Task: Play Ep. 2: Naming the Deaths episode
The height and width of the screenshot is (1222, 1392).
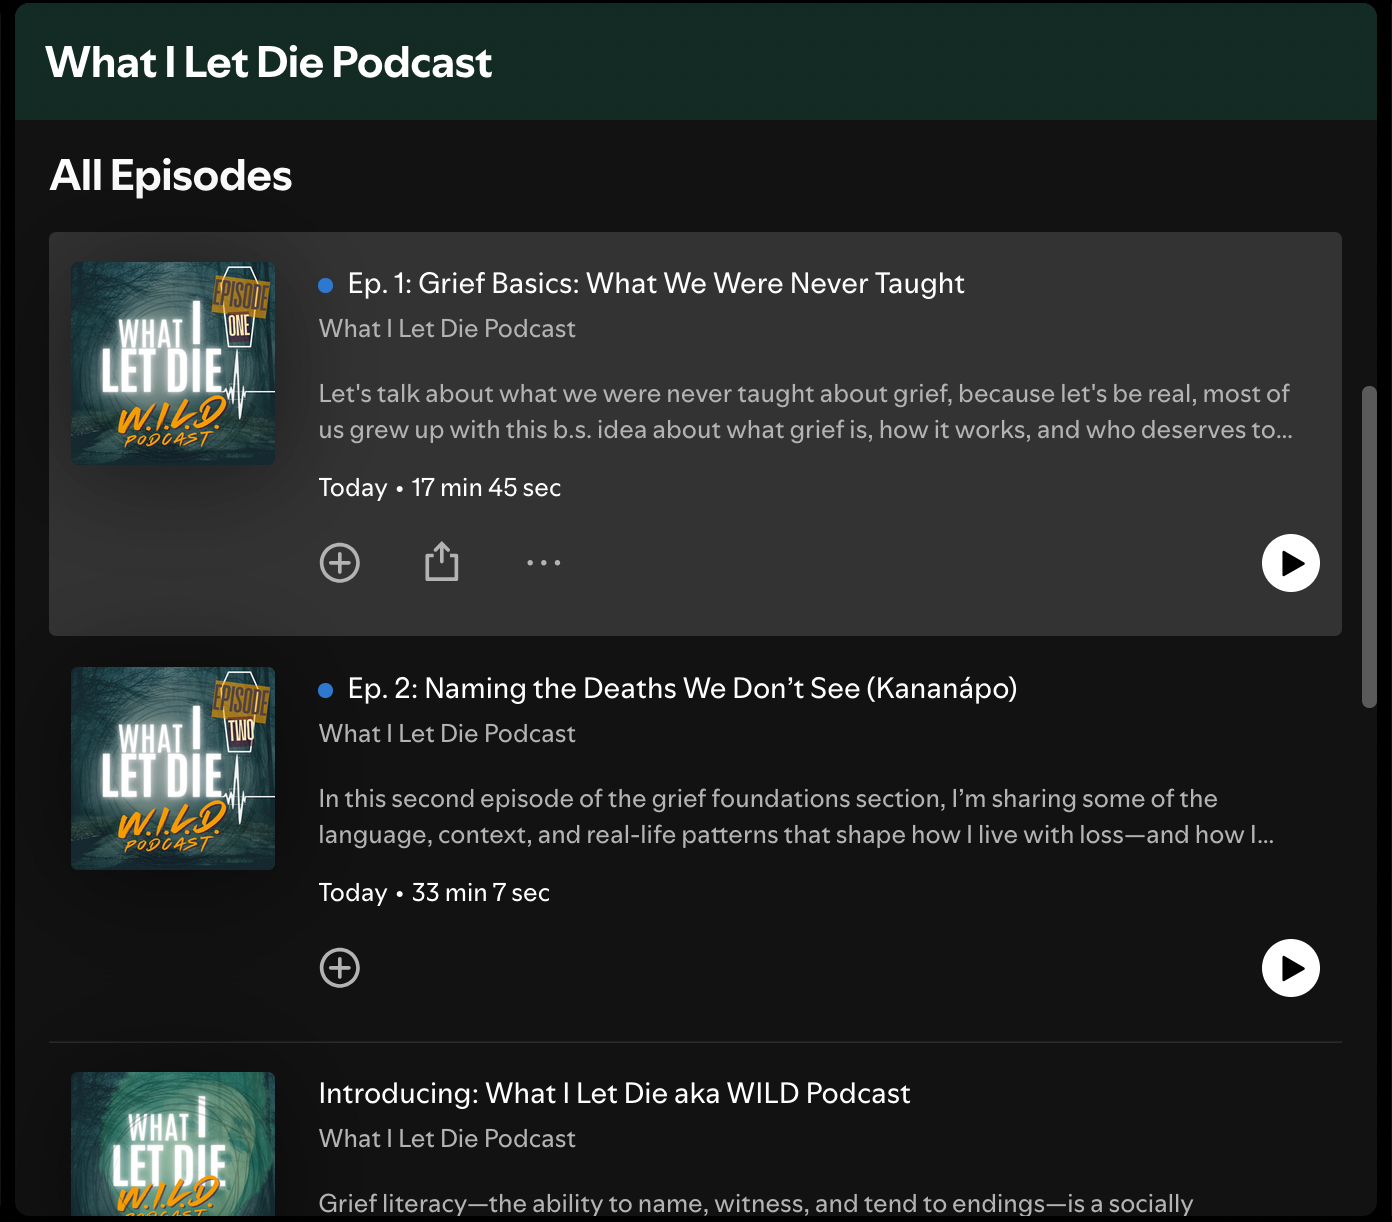Action: tap(1290, 968)
